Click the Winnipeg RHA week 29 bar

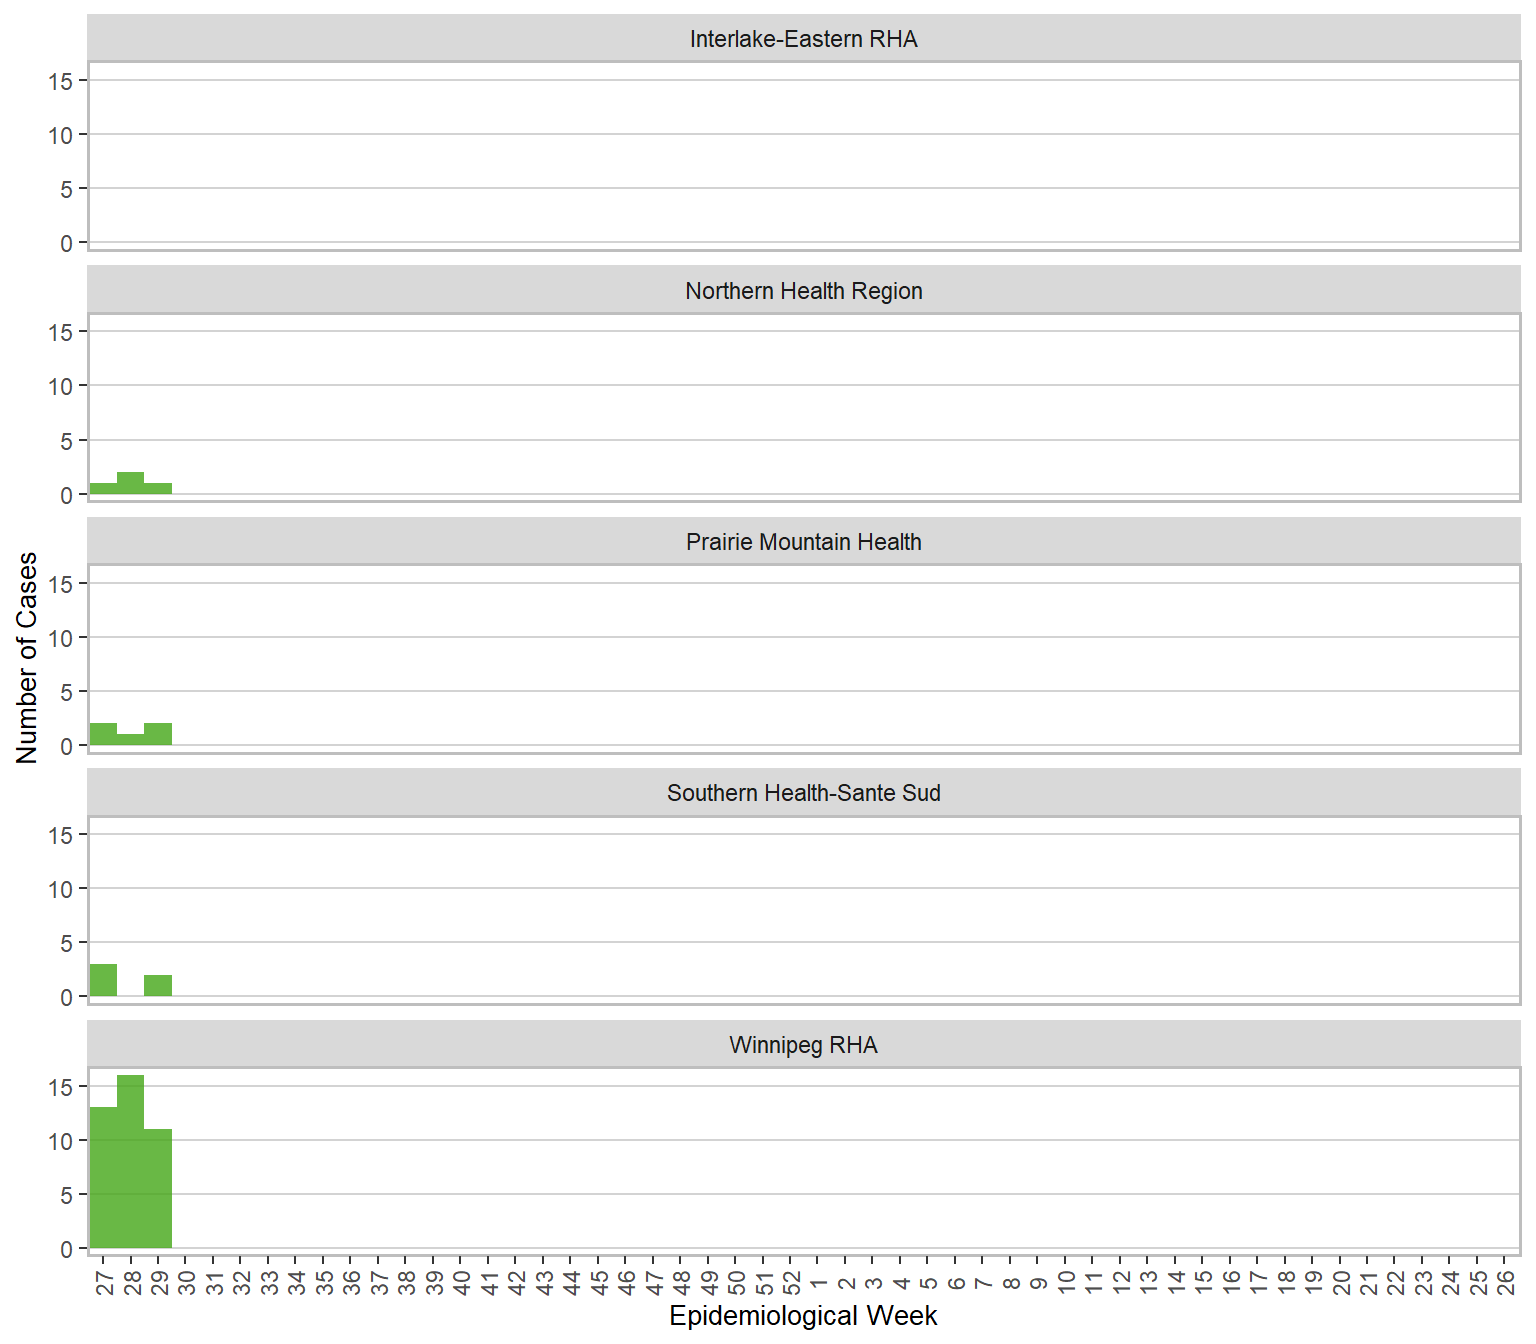(x=158, y=1189)
